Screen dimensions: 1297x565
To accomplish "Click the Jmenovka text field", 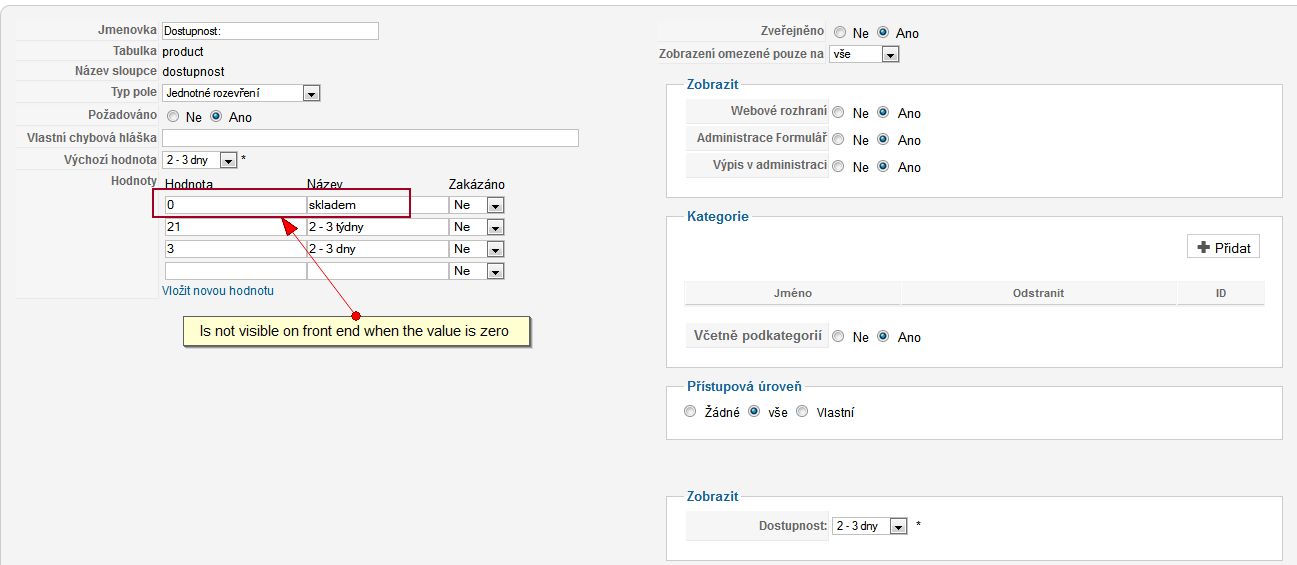I will (x=270, y=31).
